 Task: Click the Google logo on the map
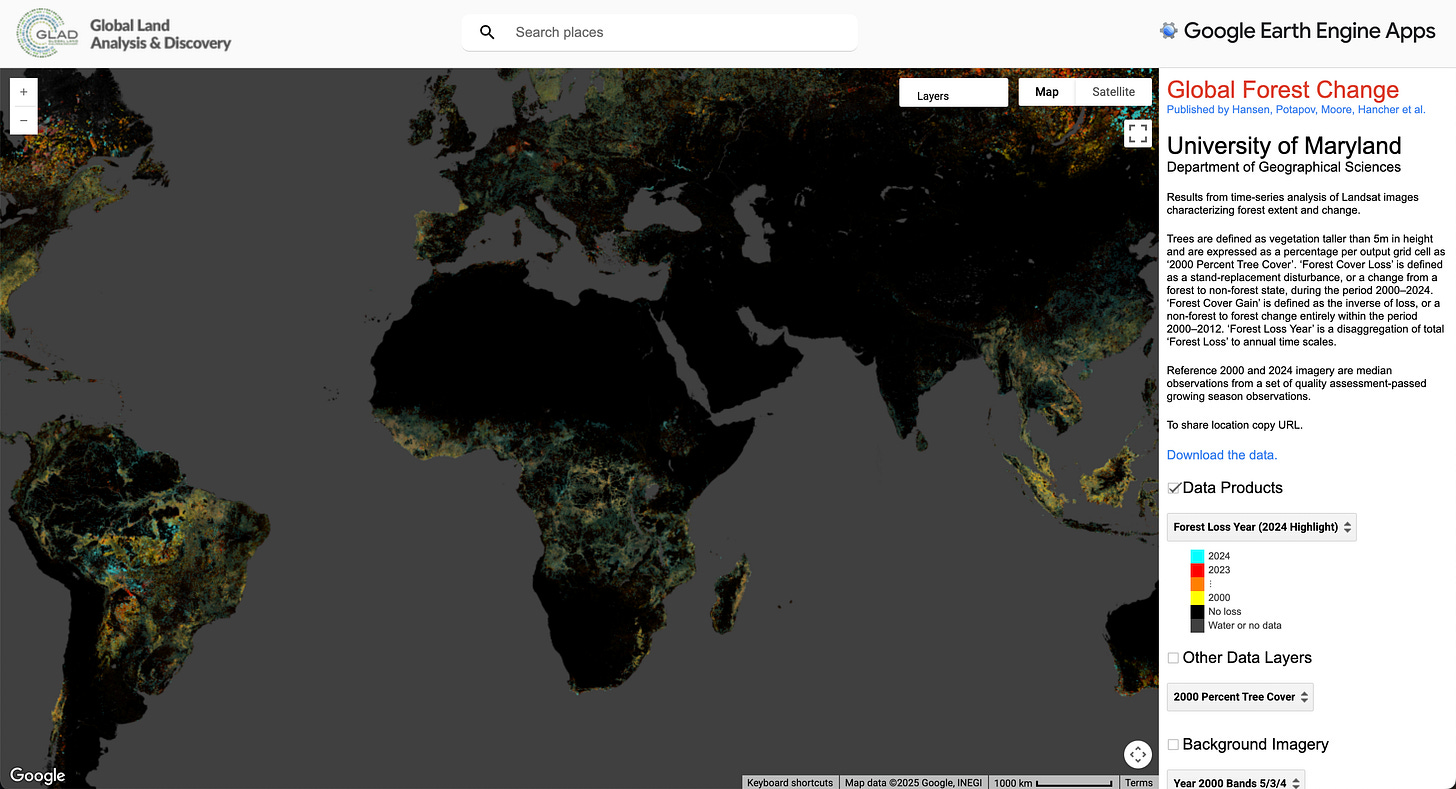pyautogui.click(x=37, y=776)
